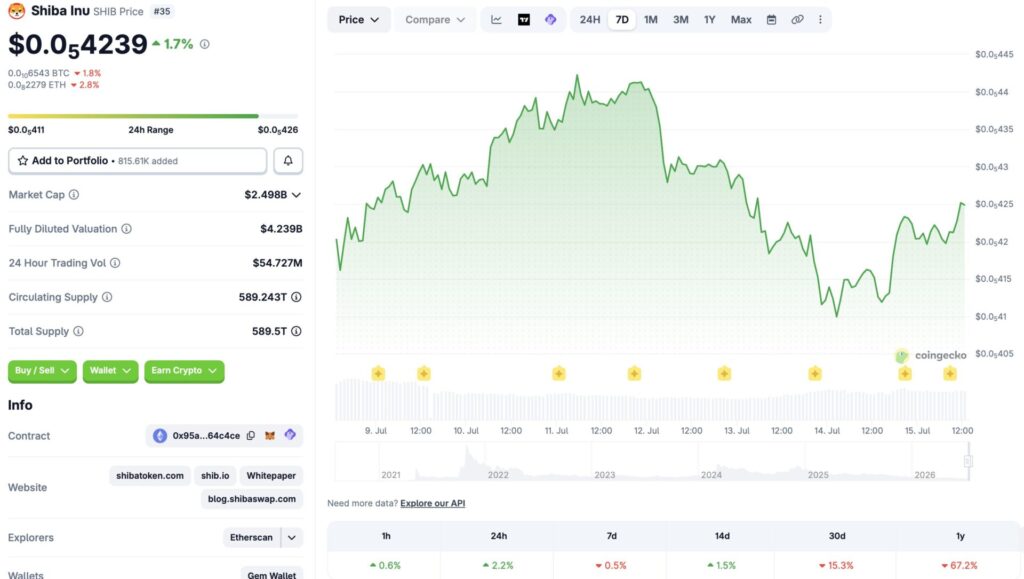This screenshot has height=579, width=1024.
Task: Select the Max chart range
Action: [x=741, y=20]
